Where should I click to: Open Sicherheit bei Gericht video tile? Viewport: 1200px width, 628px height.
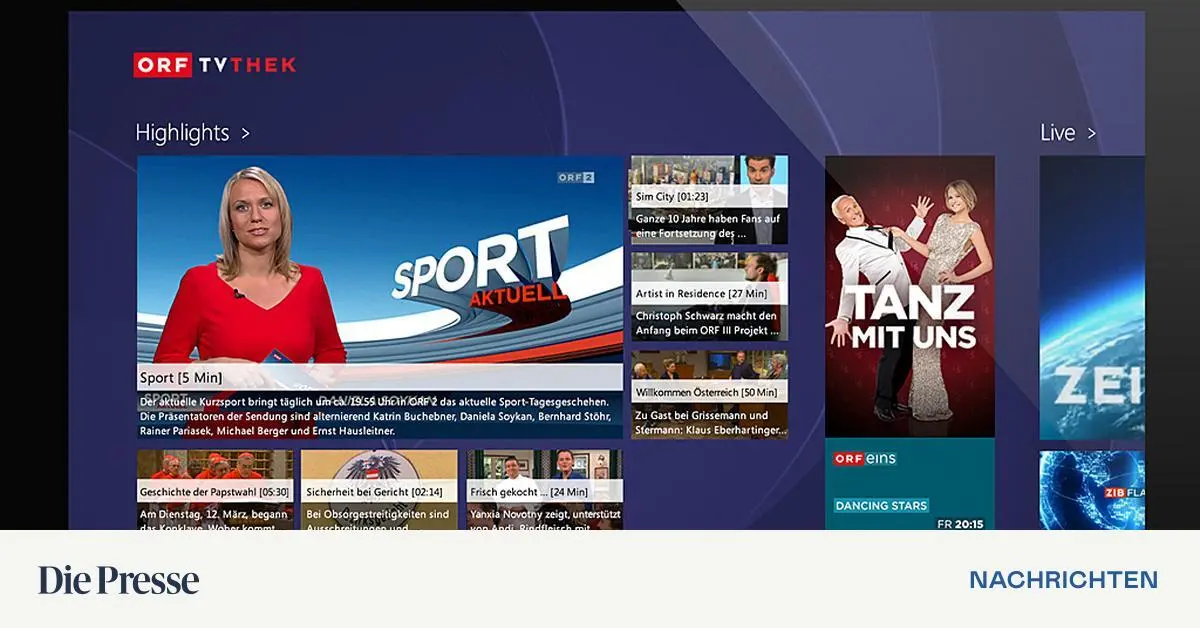379,490
